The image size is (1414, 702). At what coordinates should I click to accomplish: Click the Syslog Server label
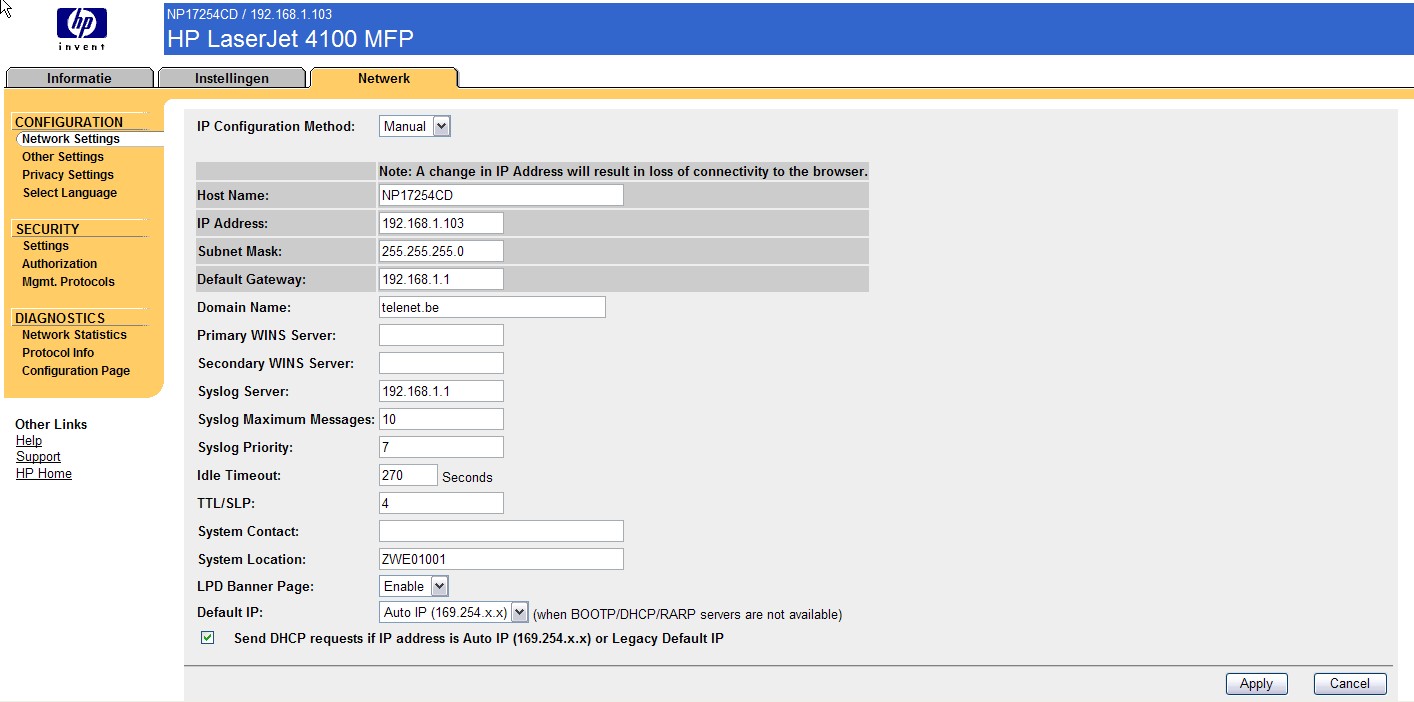tap(245, 391)
